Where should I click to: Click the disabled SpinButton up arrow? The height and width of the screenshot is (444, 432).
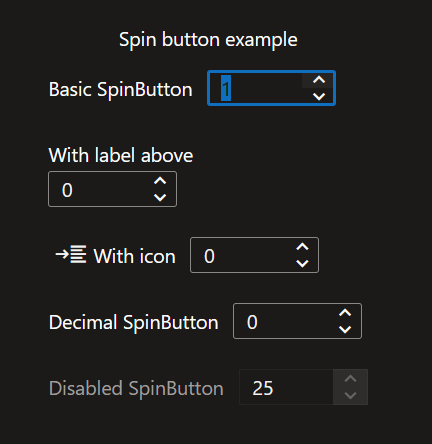[x=350, y=379]
